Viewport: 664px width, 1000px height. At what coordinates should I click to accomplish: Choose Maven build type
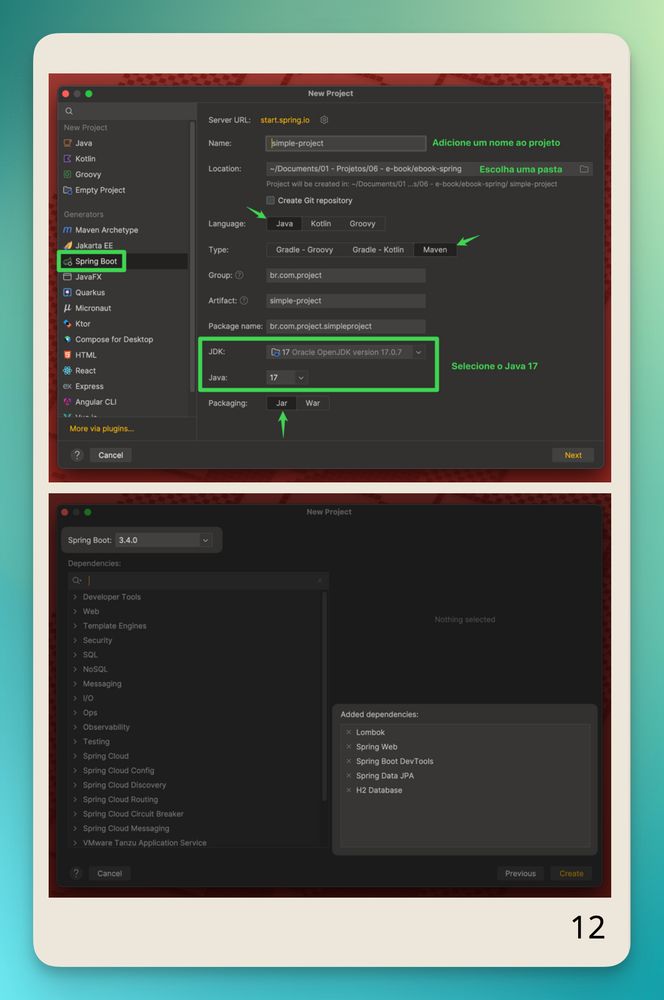point(435,250)
